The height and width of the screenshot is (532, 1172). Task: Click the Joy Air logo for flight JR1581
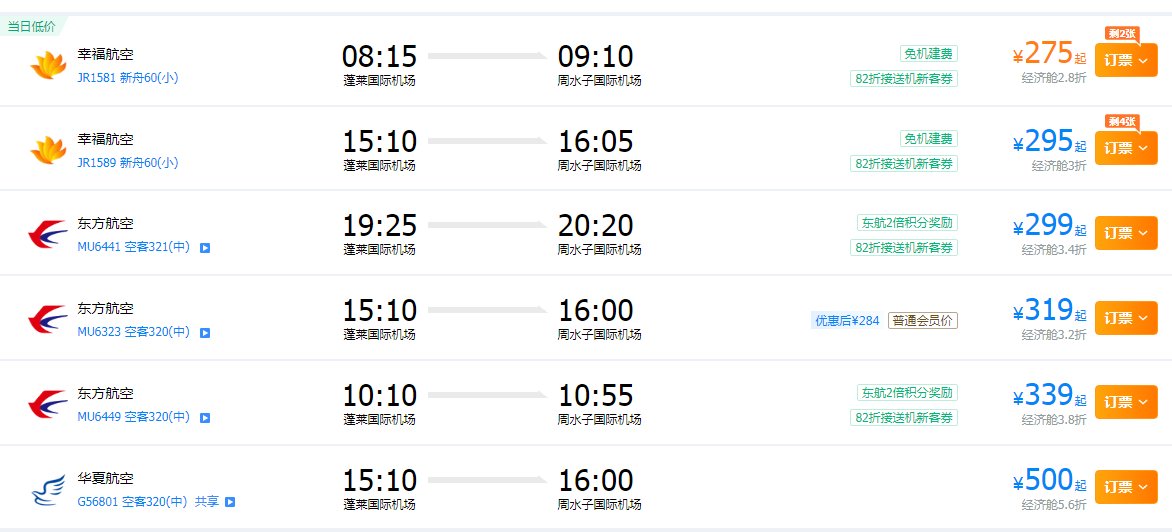47,65
